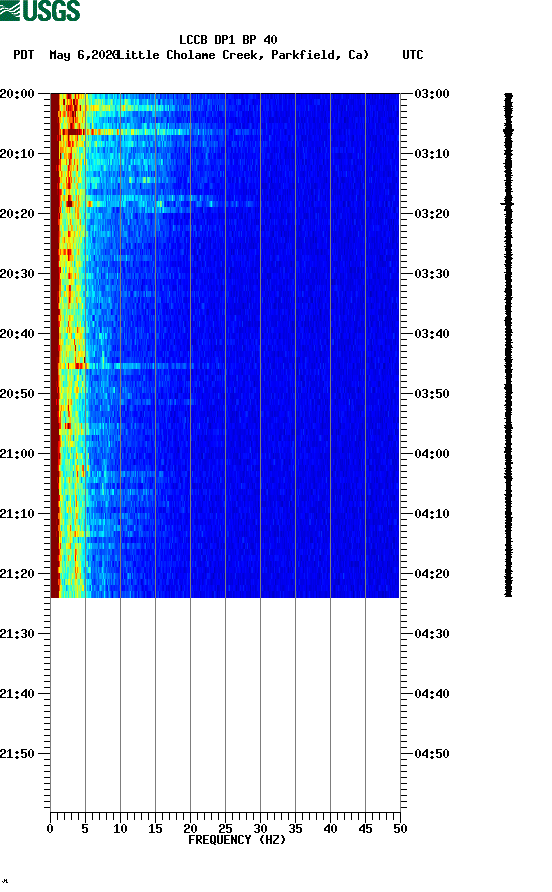The width and height of the screenshot is (552, 892).
Task: Click the waveform spike near 03:20 UTC
Action: click(x=507, y=203)
